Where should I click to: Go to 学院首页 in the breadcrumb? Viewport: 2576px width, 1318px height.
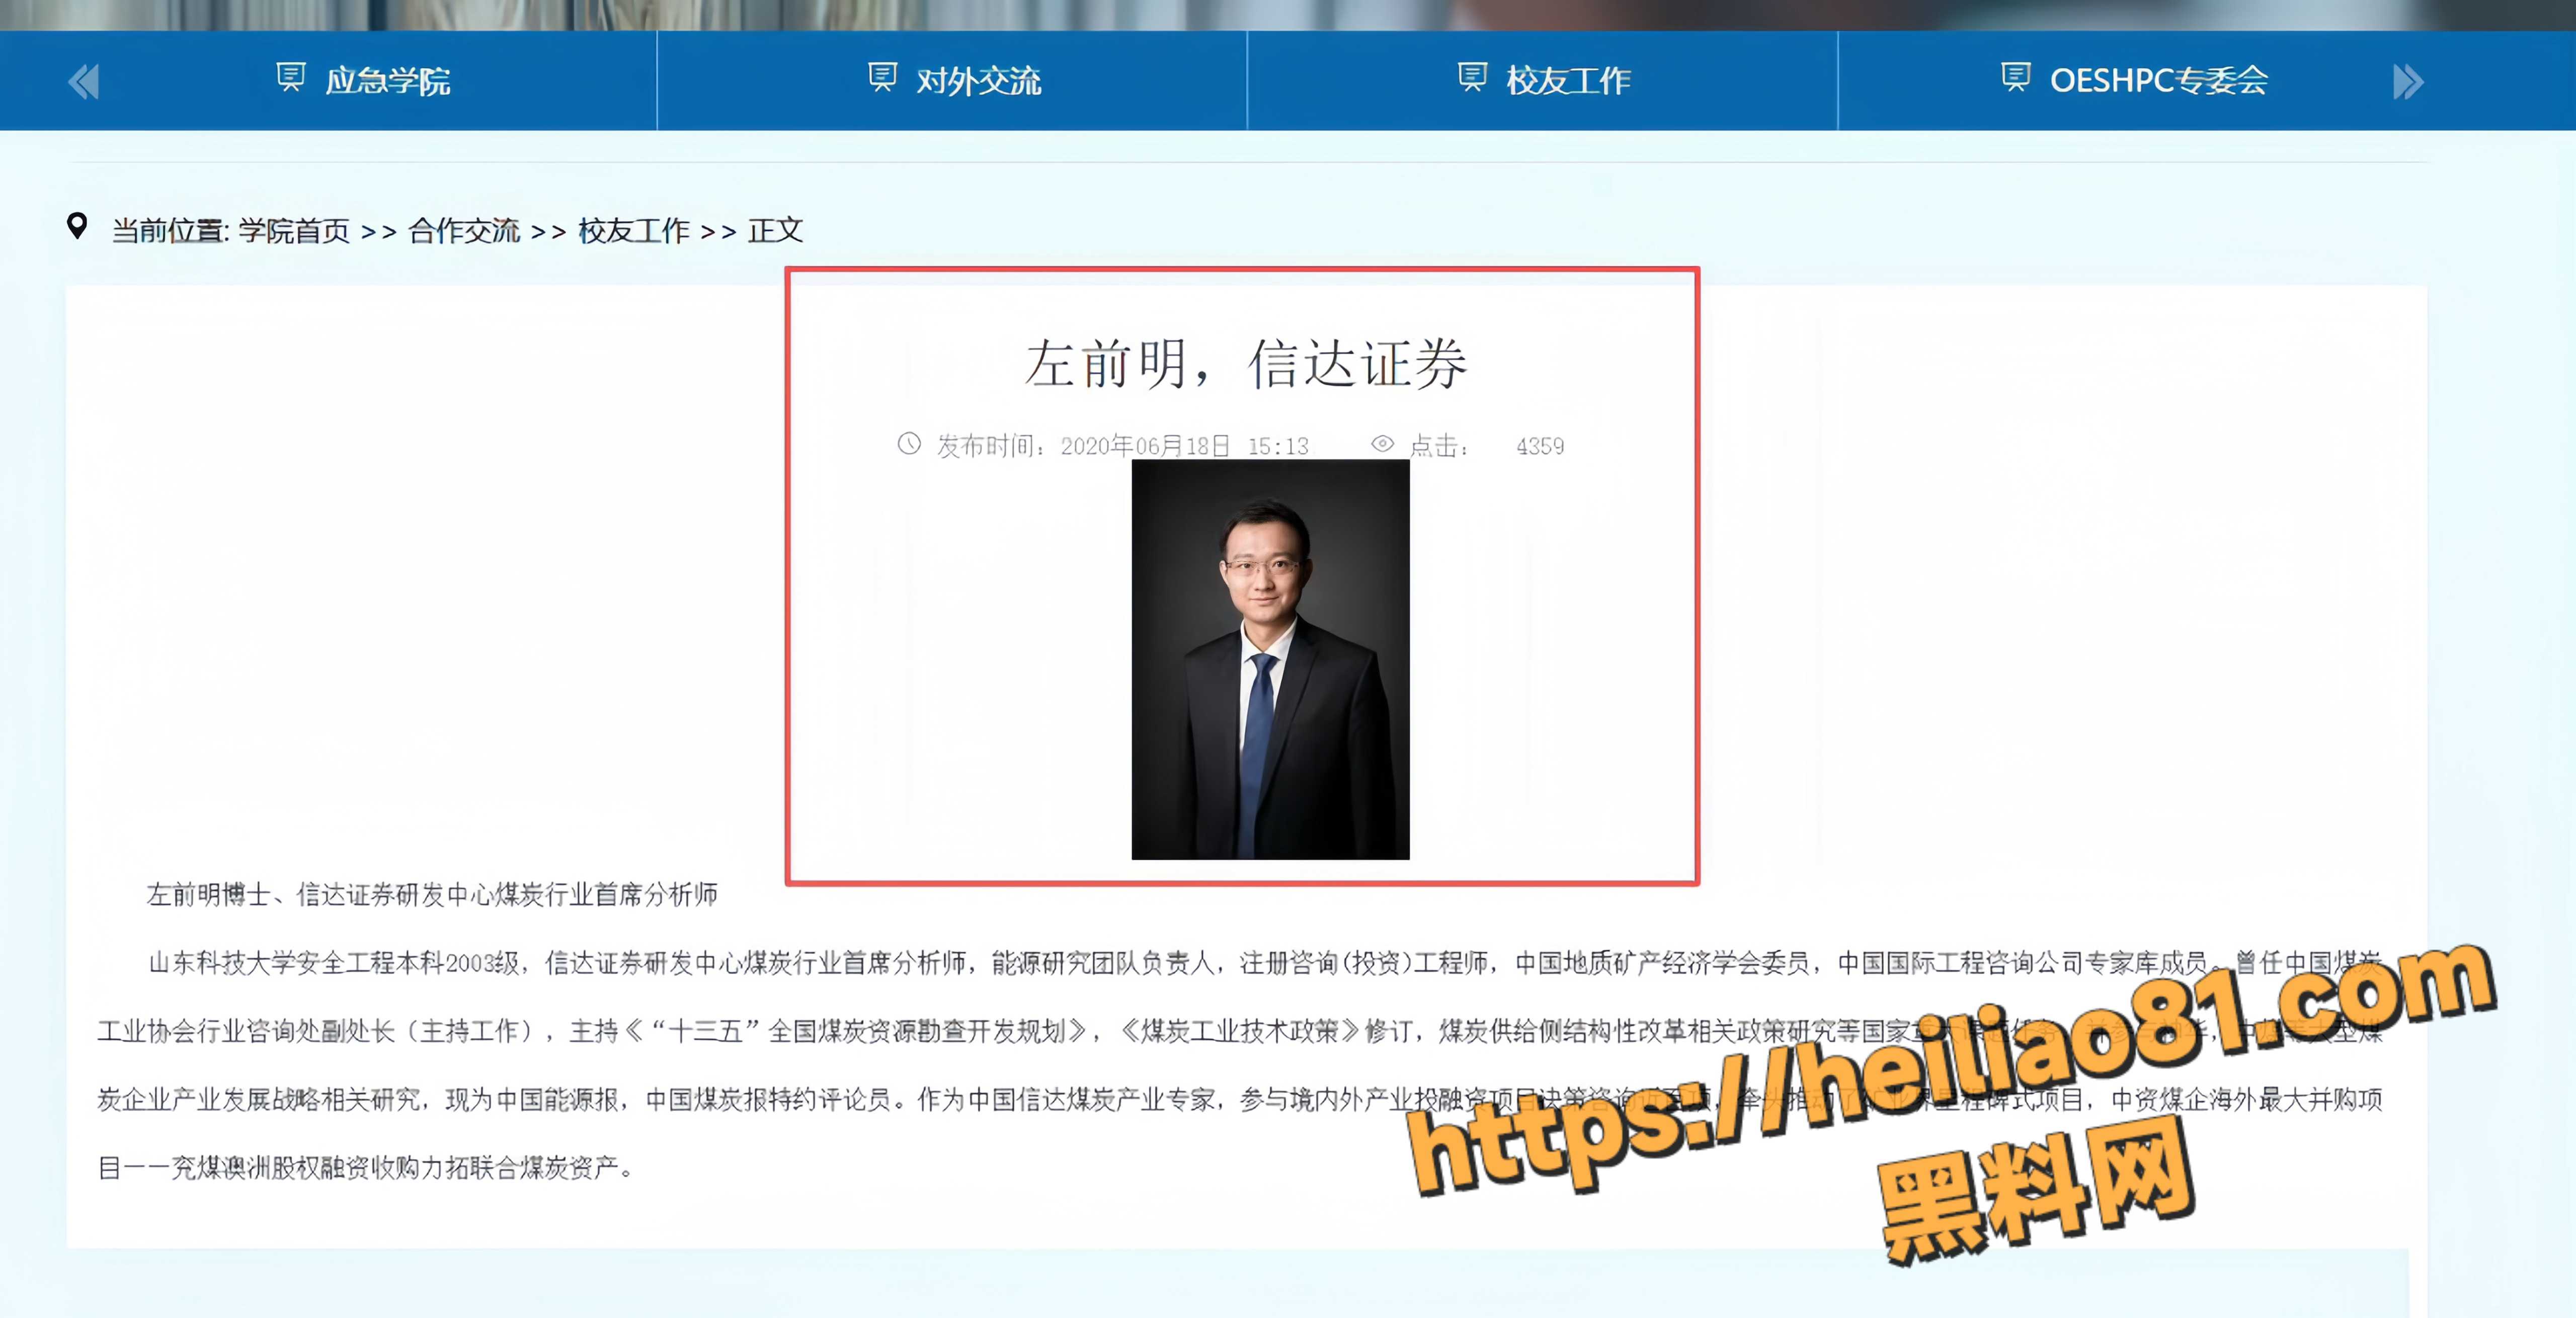coord(294,231)
